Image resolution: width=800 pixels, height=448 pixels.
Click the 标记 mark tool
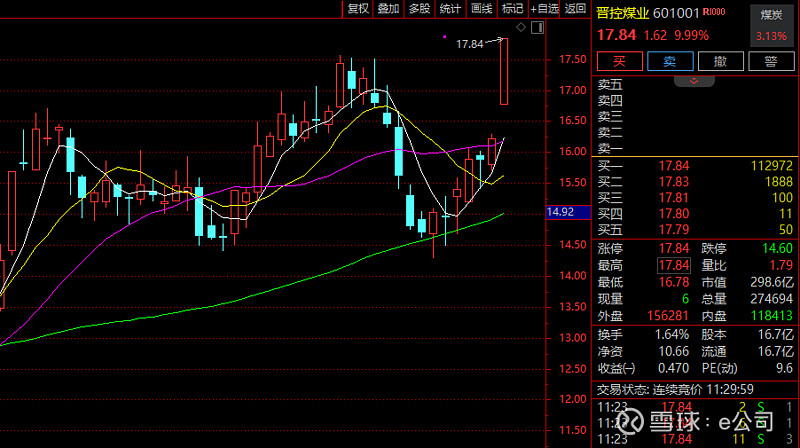pos(513,9)
